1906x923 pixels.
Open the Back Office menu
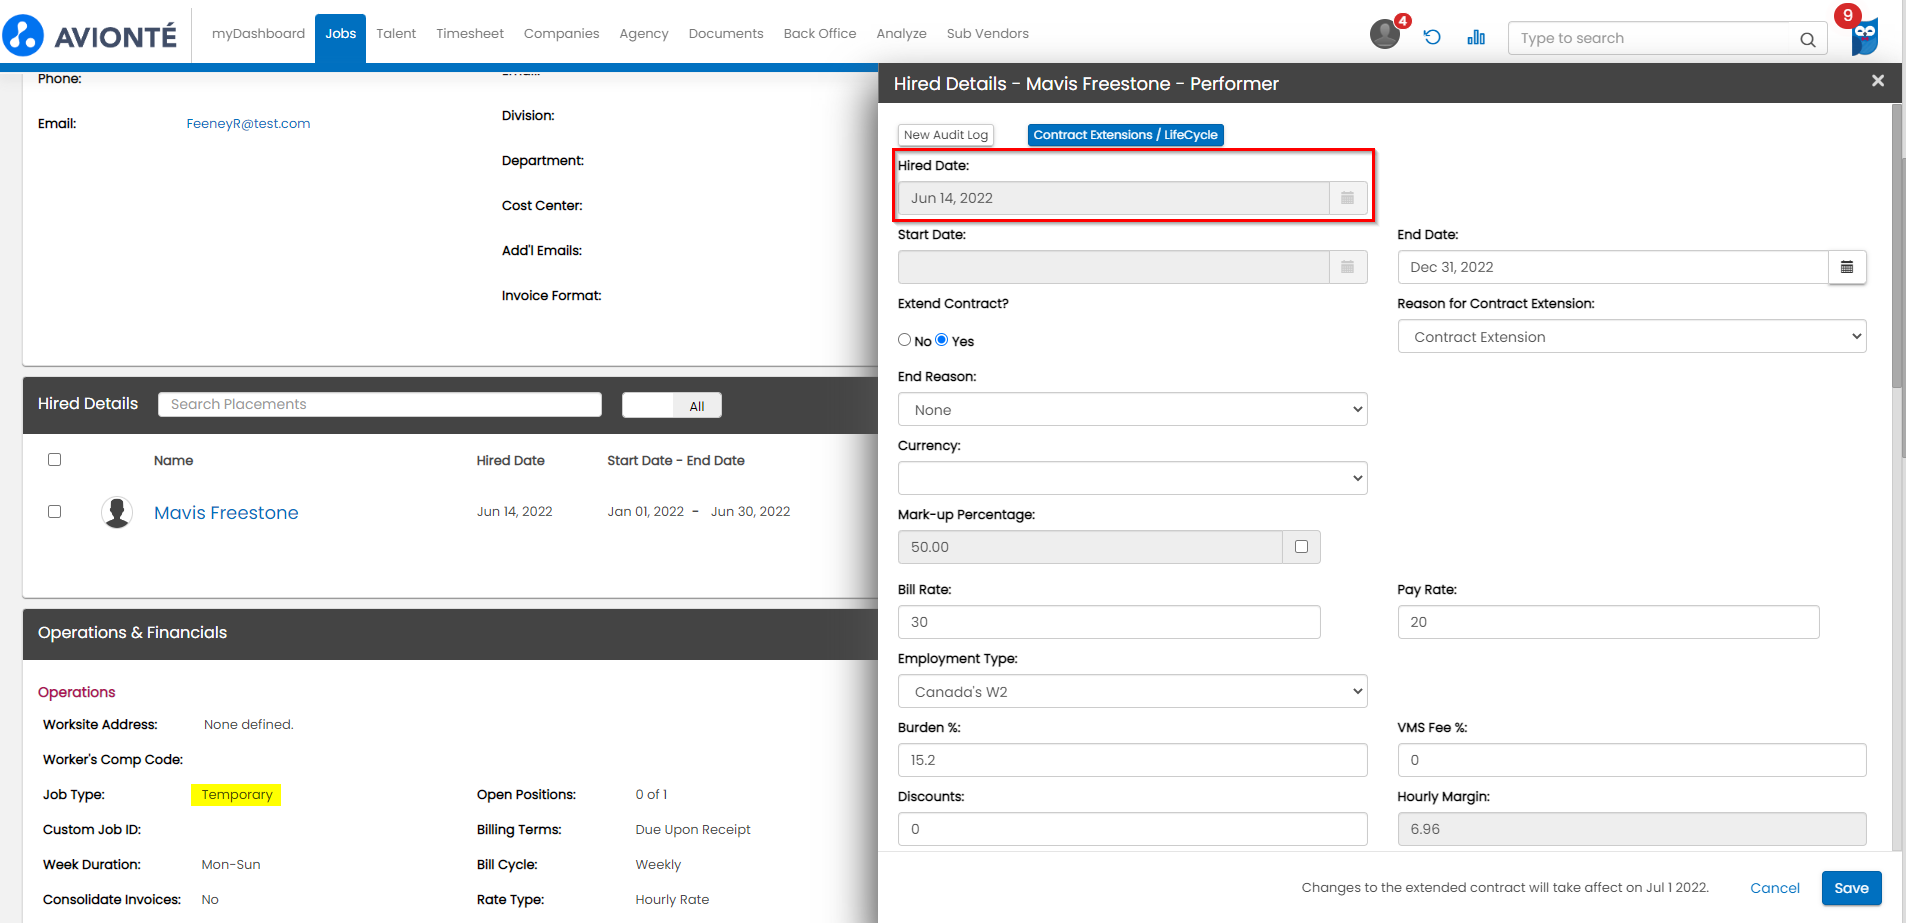coord(819,34)
